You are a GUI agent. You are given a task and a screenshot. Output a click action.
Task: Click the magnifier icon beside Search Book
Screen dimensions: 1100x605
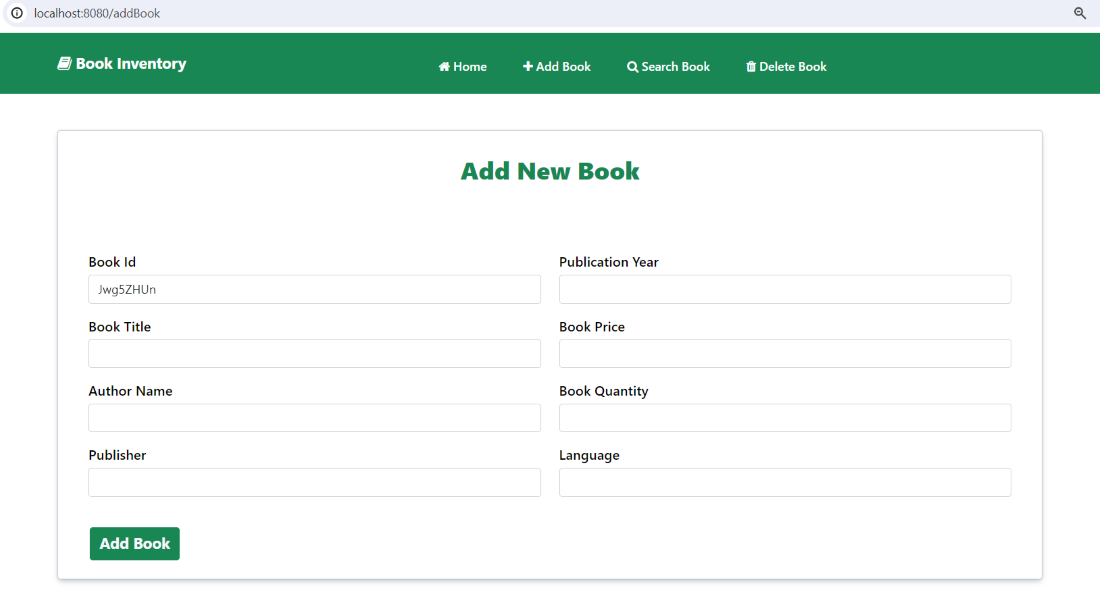click(631, 66)
